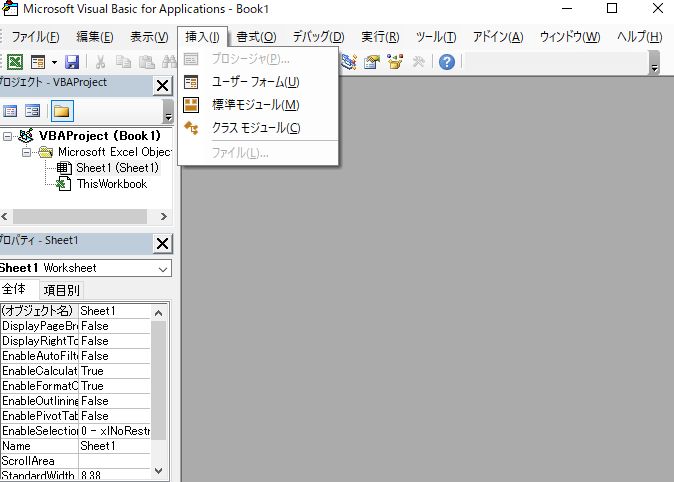Select Sheet1 (Sheet1) in project tree
The width and height of the screenshot is (674, 482).
[117, 168]
